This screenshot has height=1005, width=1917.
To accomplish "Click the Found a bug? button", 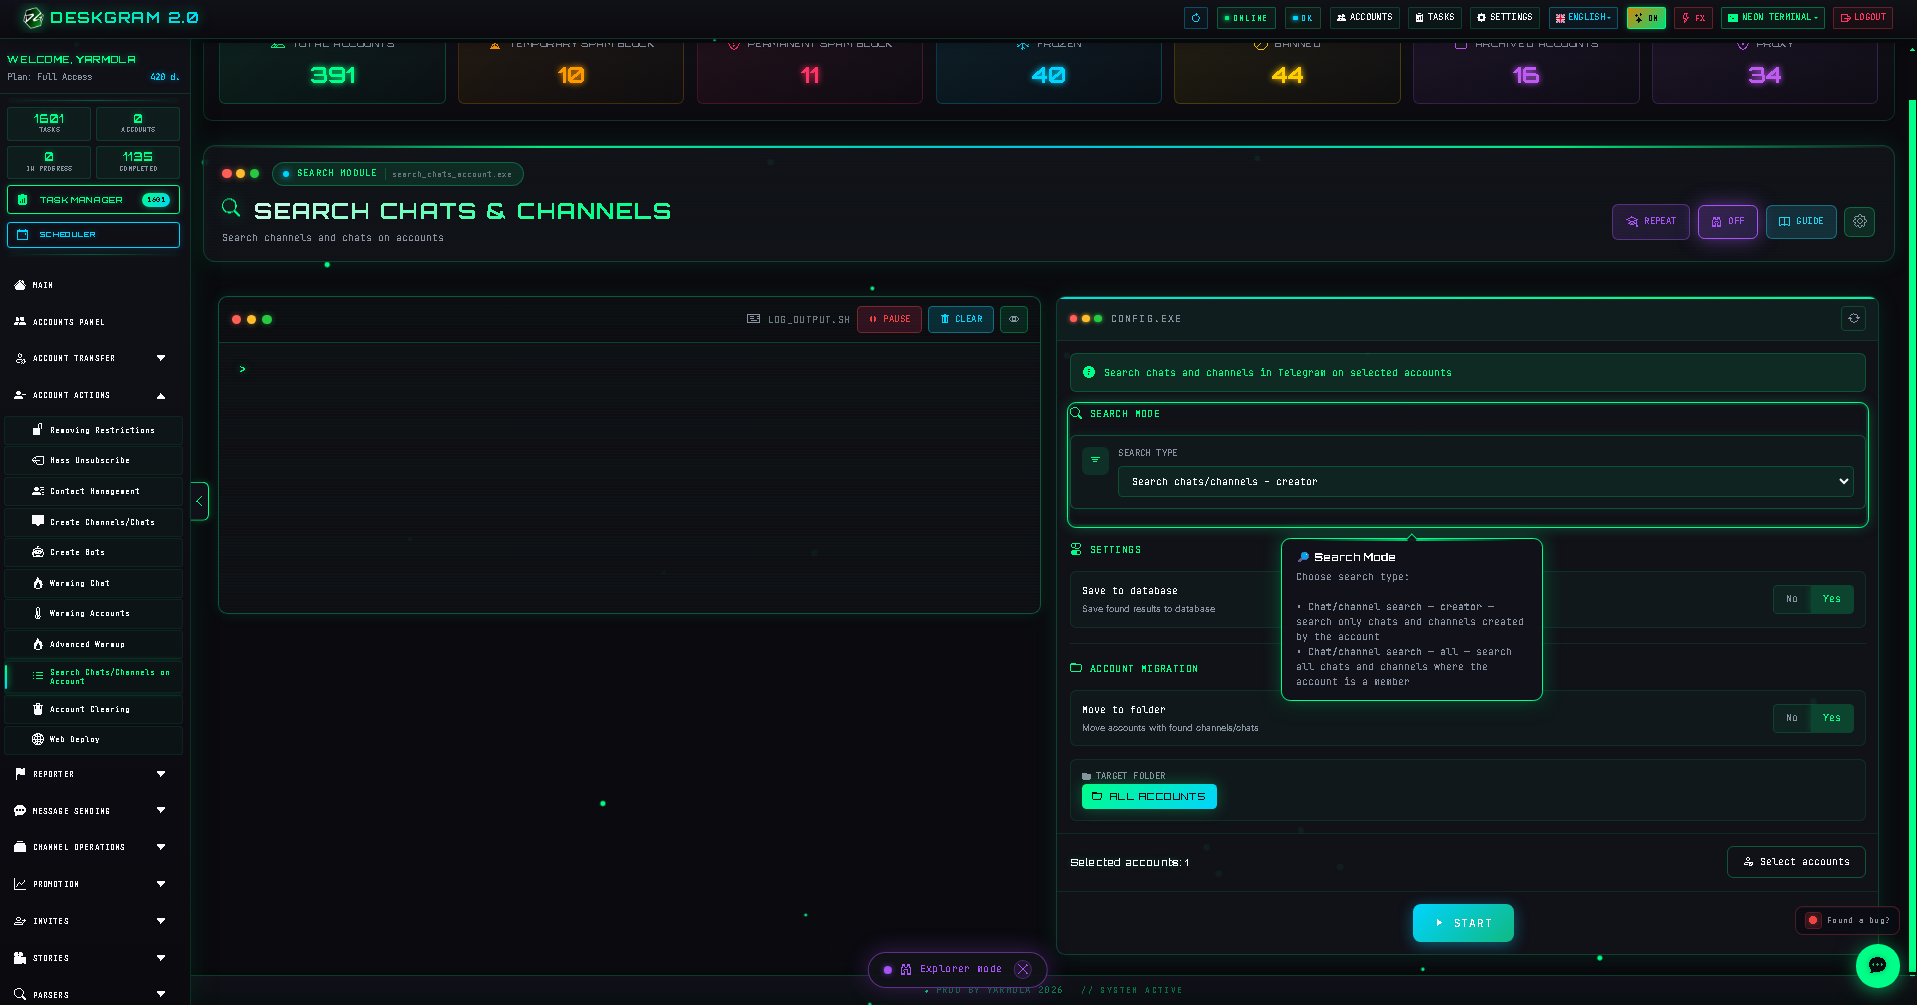I will 1847,920.
